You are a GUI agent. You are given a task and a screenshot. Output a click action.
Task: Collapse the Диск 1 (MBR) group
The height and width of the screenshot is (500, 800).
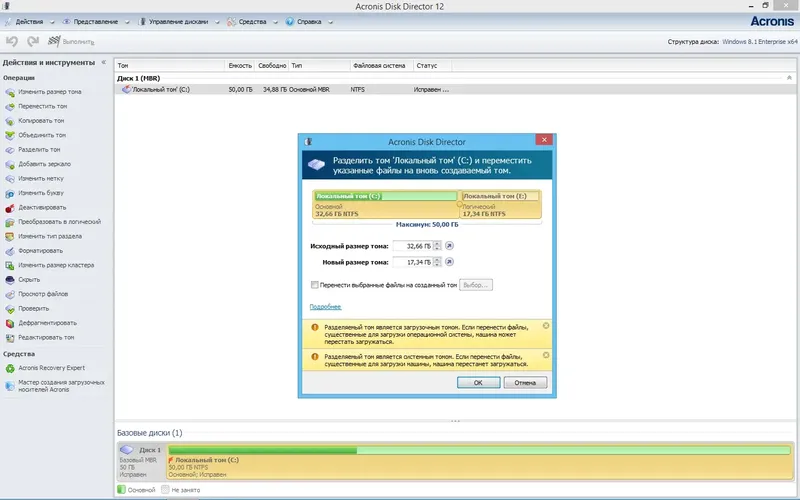[789, 78]
